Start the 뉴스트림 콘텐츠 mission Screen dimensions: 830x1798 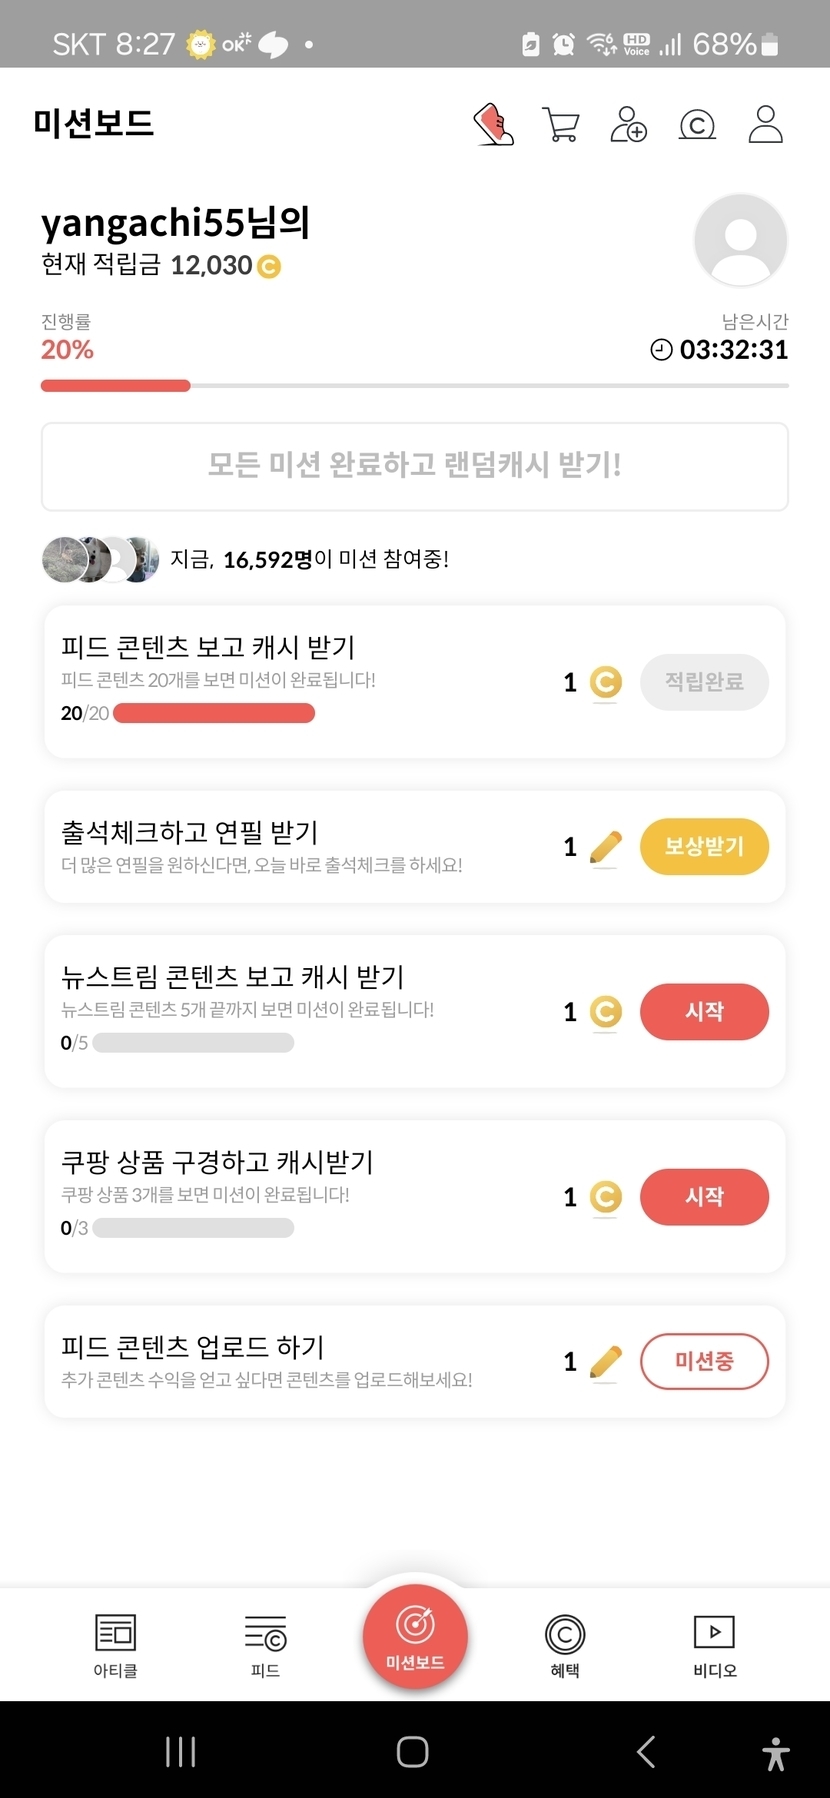click(x=704, y=1012)
